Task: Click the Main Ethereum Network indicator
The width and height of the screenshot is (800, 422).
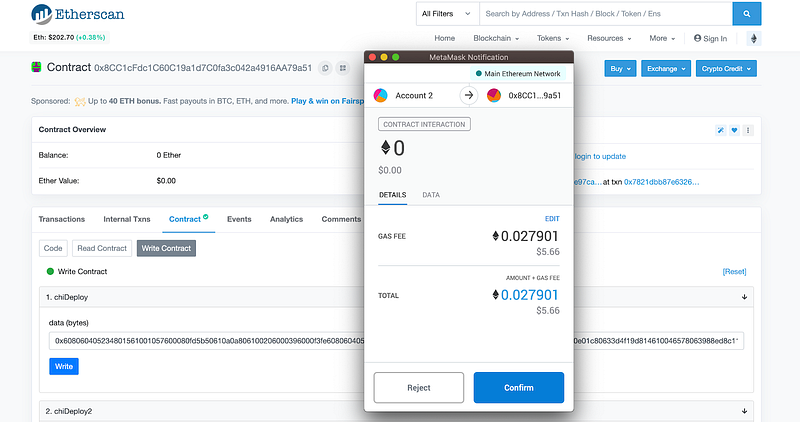Action: pyautogui.click(x=518, y=73)
